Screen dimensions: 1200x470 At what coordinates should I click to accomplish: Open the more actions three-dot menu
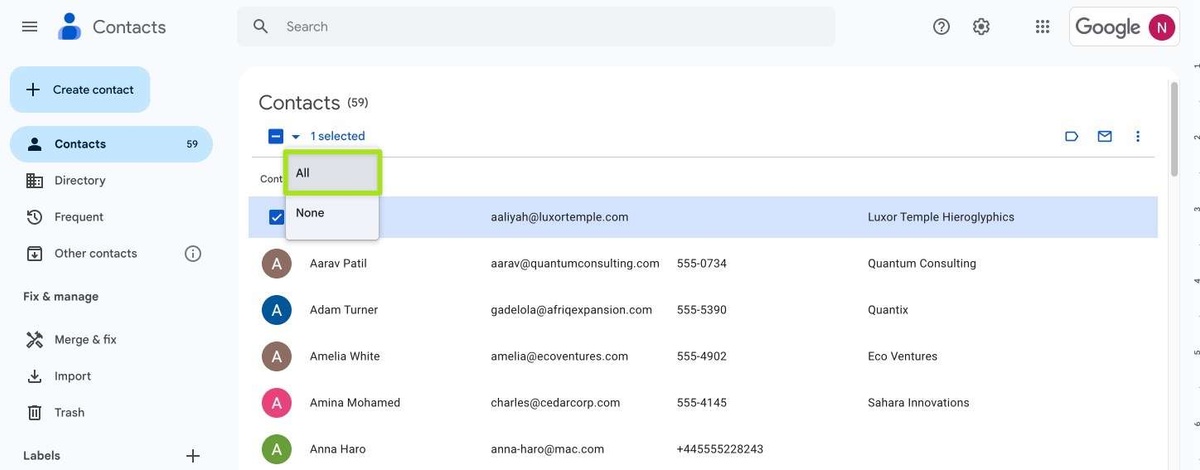pos(1138,136)
